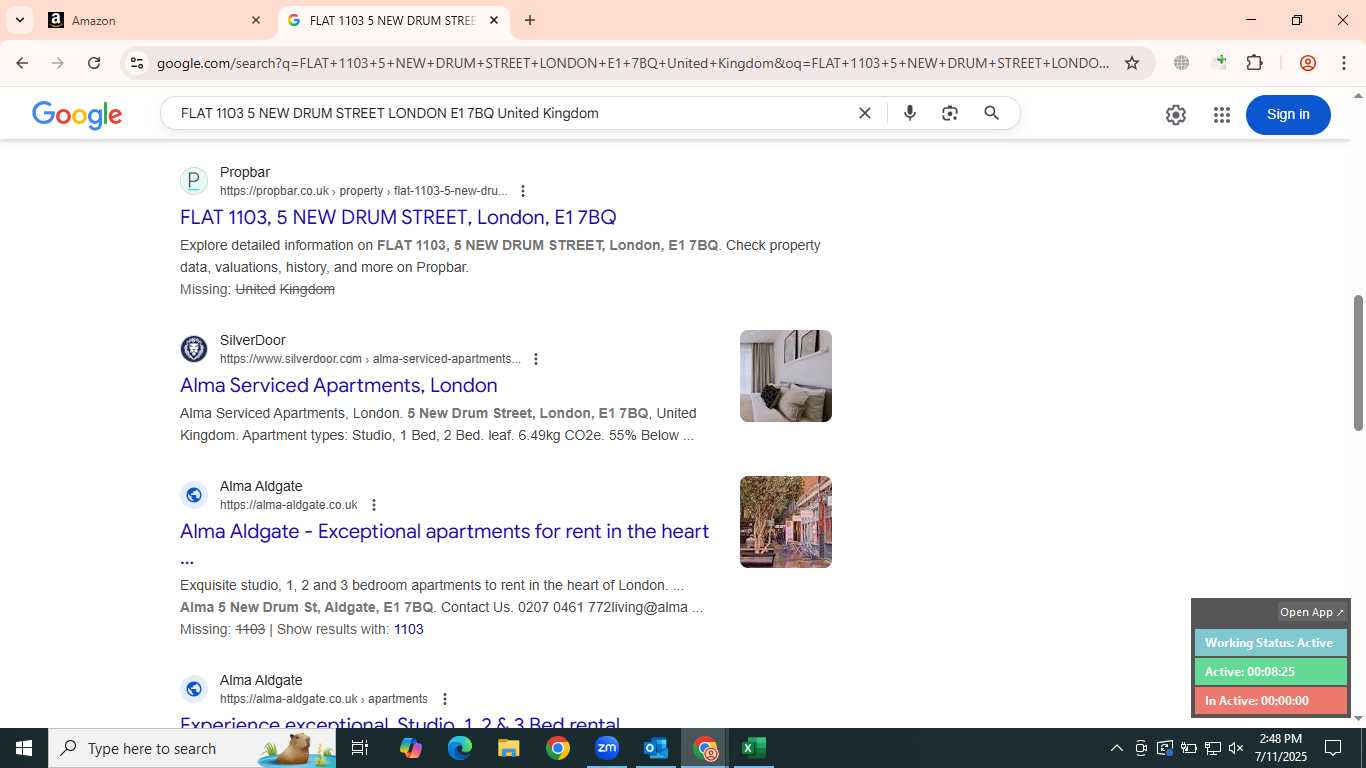
Task: Open the SilverDoor apartment thumbnail
Action: tap(786, 376)
